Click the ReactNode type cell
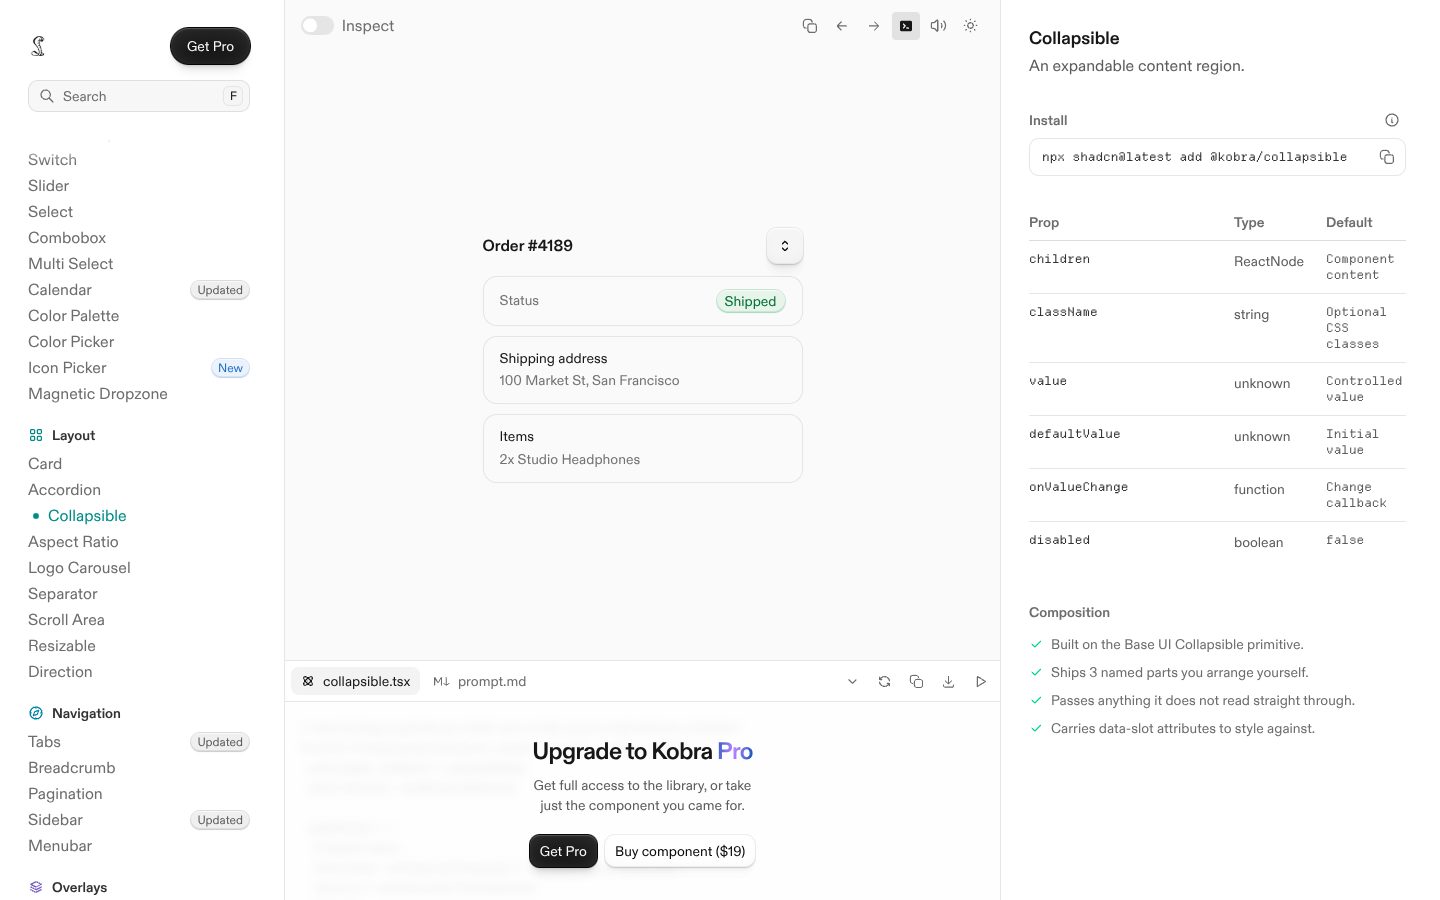The image size is (1440, 900). pyautogui.click(x=1269, y=261)
